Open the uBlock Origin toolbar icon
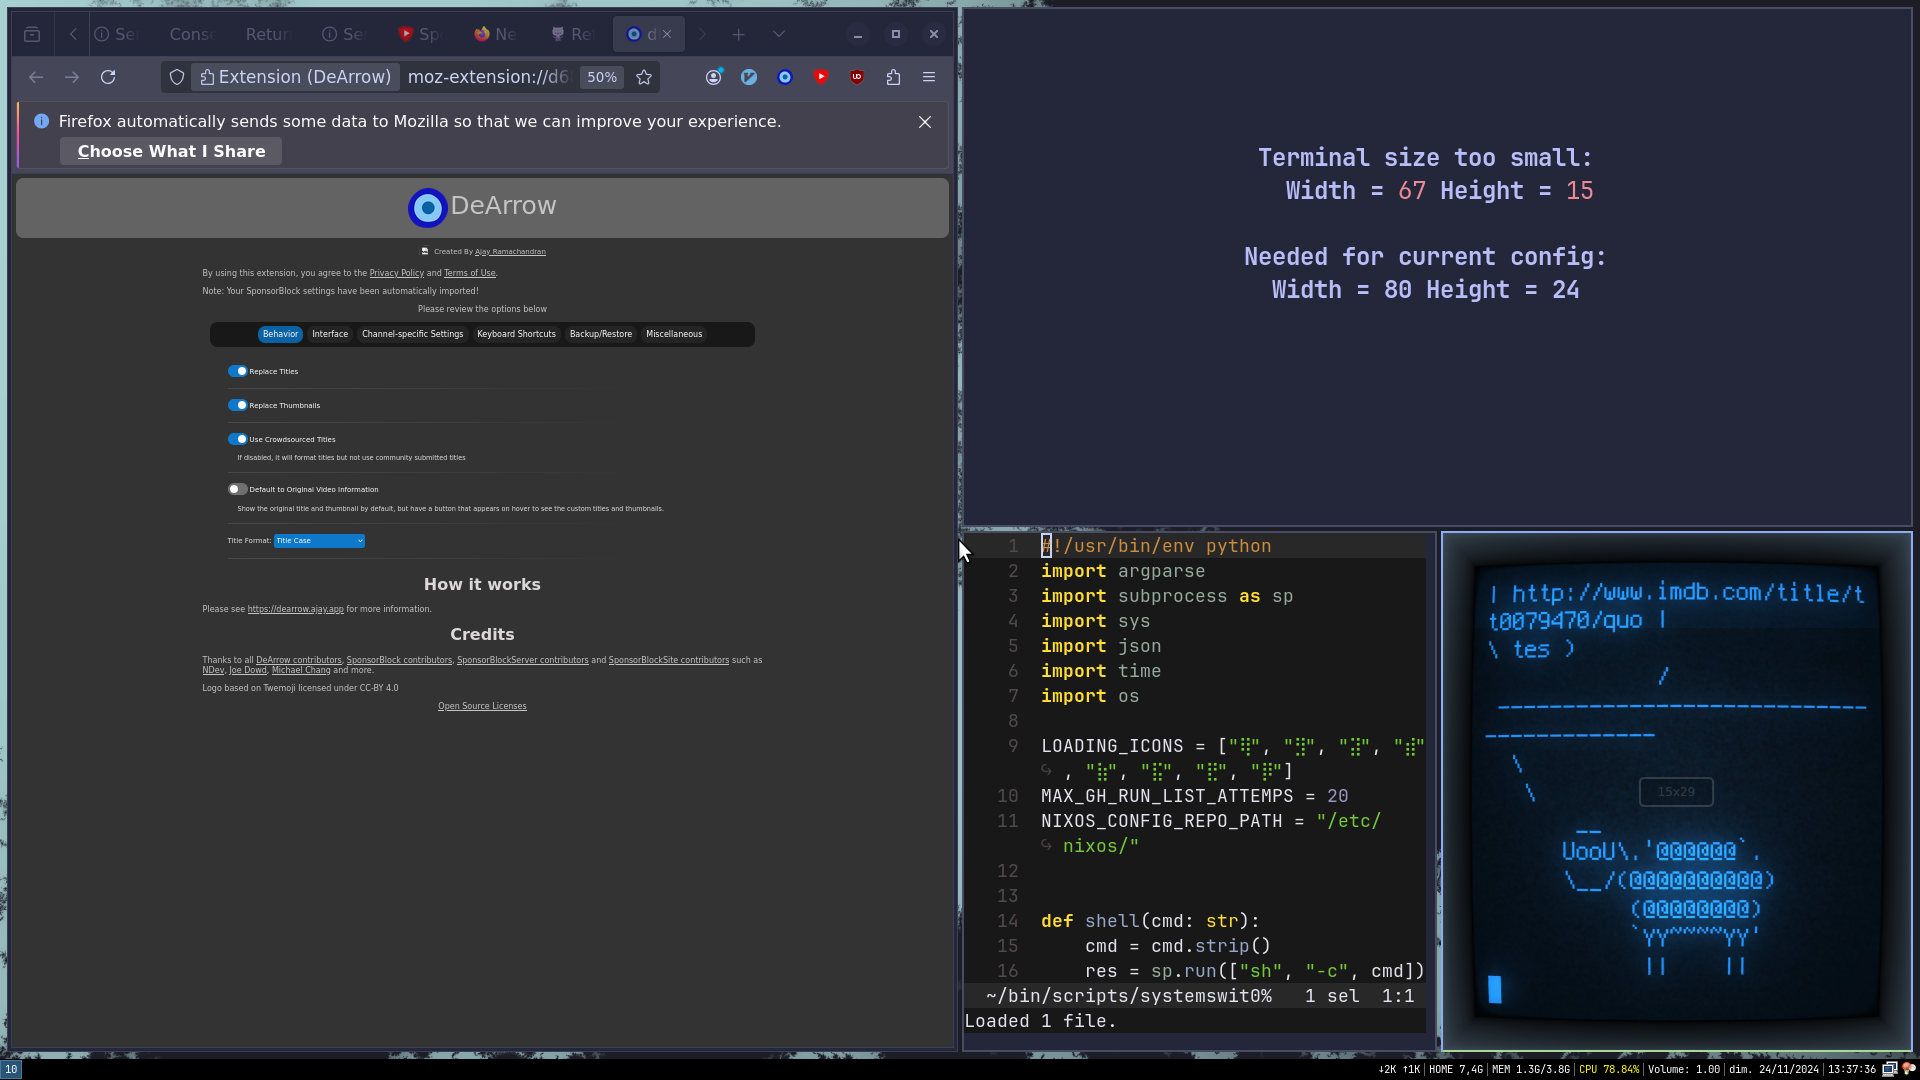 click(857, 77)
